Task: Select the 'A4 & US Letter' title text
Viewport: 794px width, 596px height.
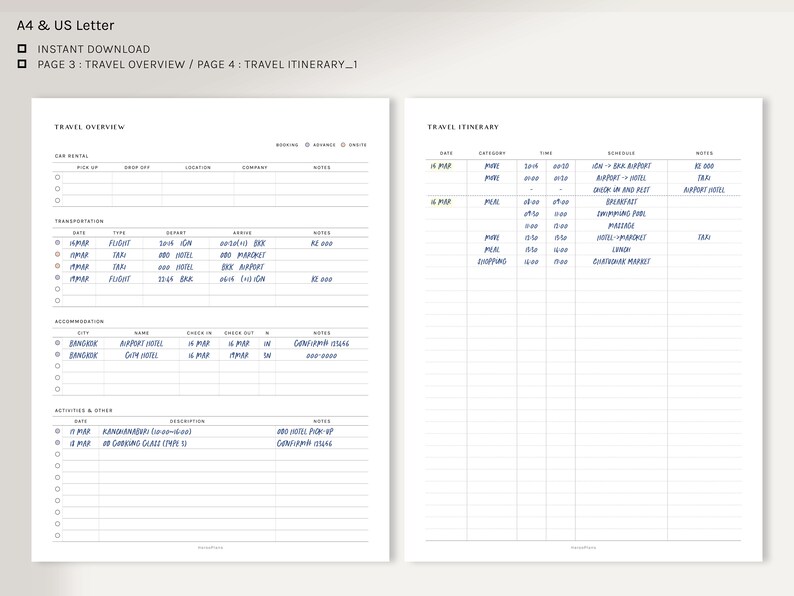Action: 65,25
